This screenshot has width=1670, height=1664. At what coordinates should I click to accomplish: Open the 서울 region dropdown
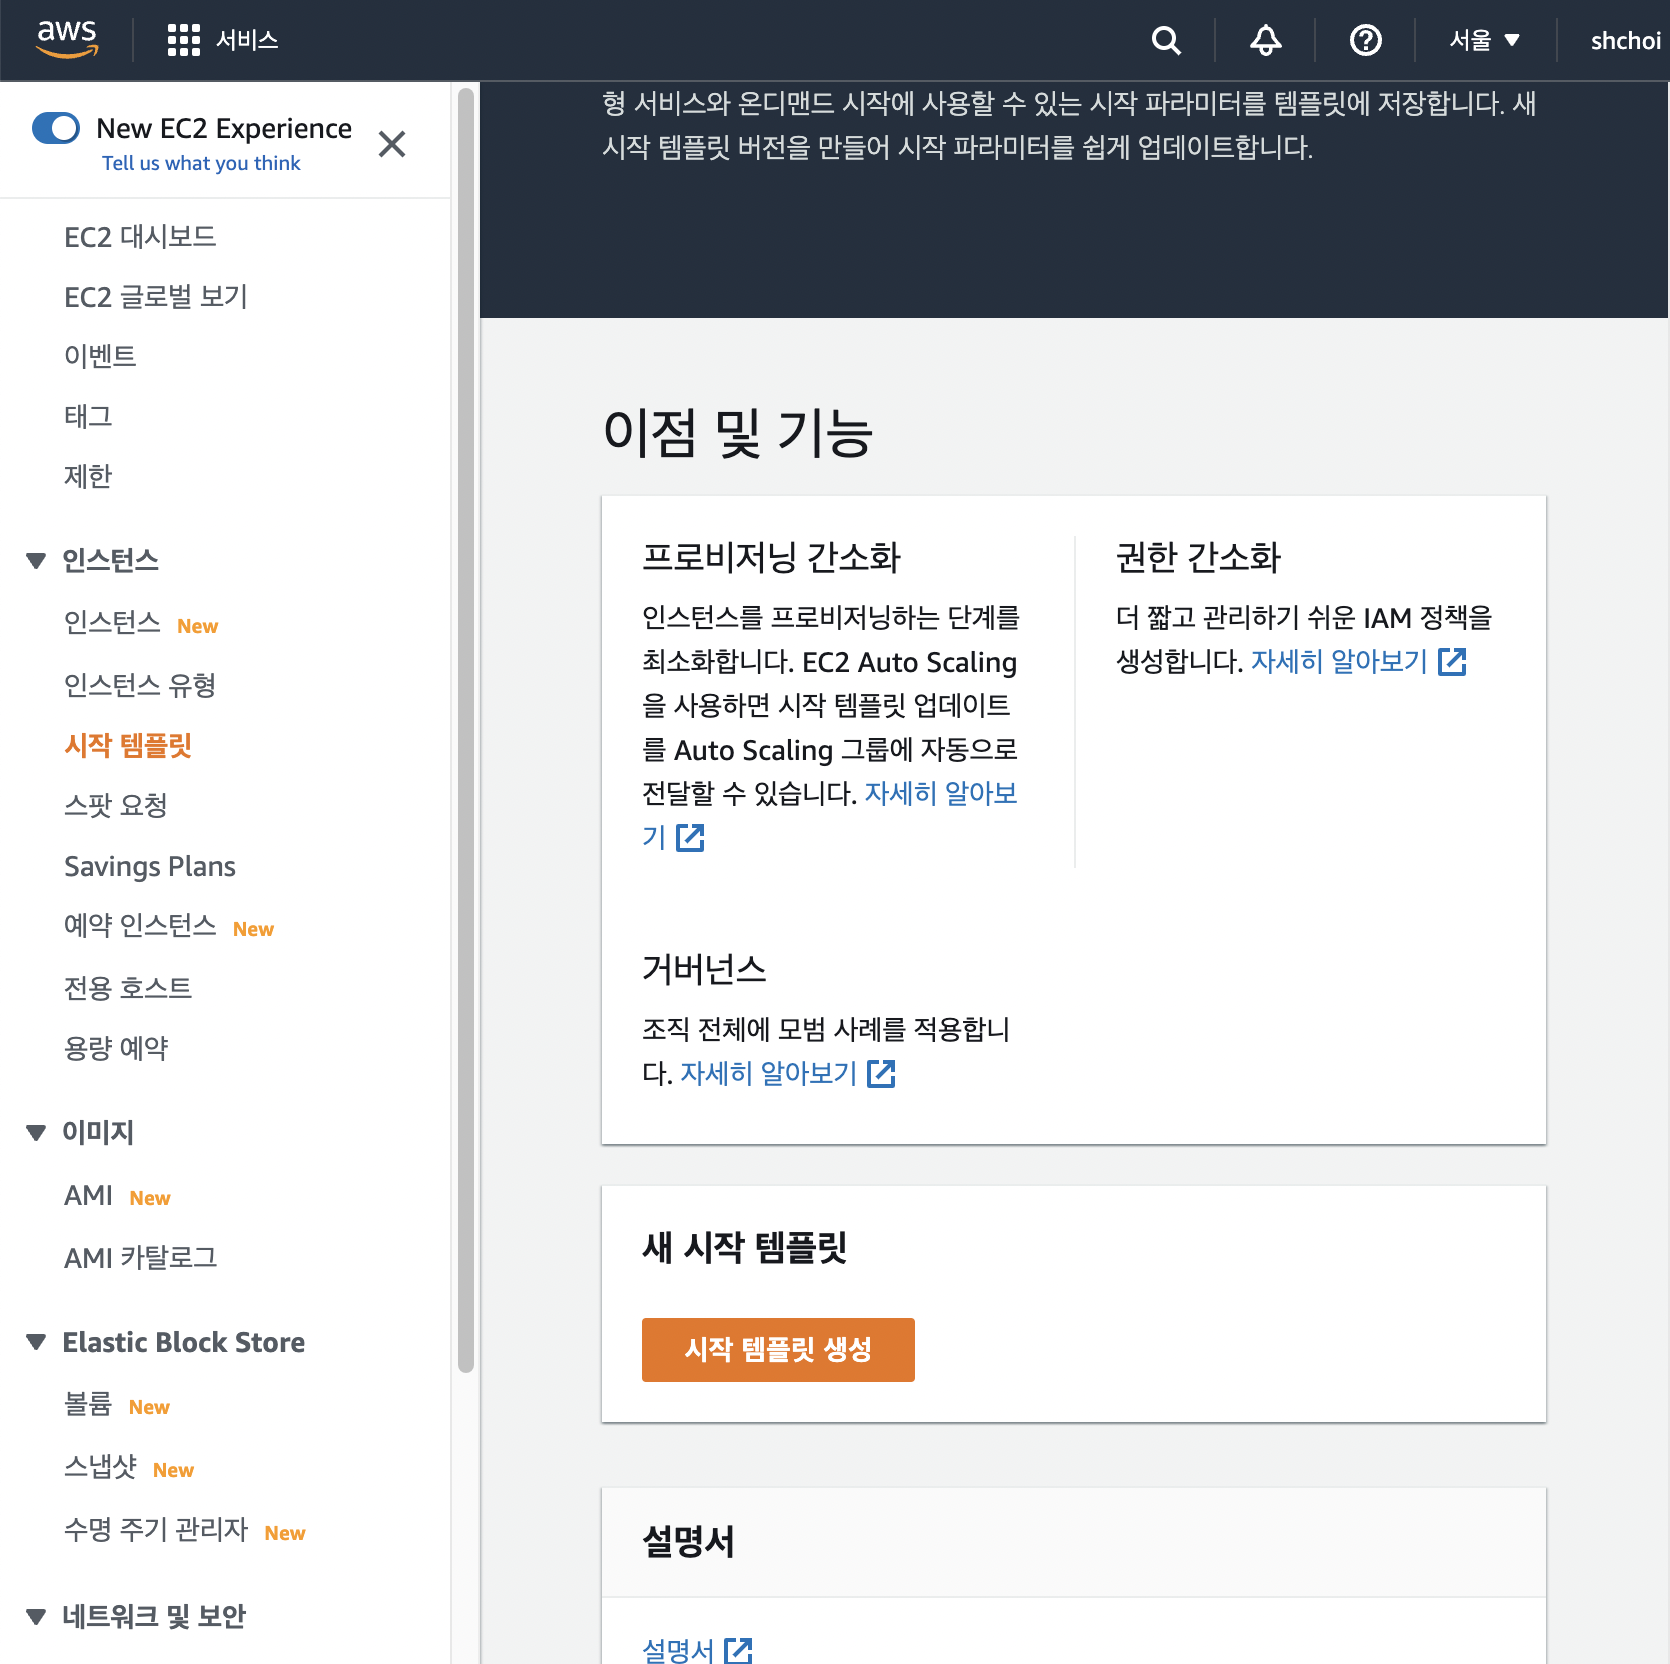(1485, 40)
